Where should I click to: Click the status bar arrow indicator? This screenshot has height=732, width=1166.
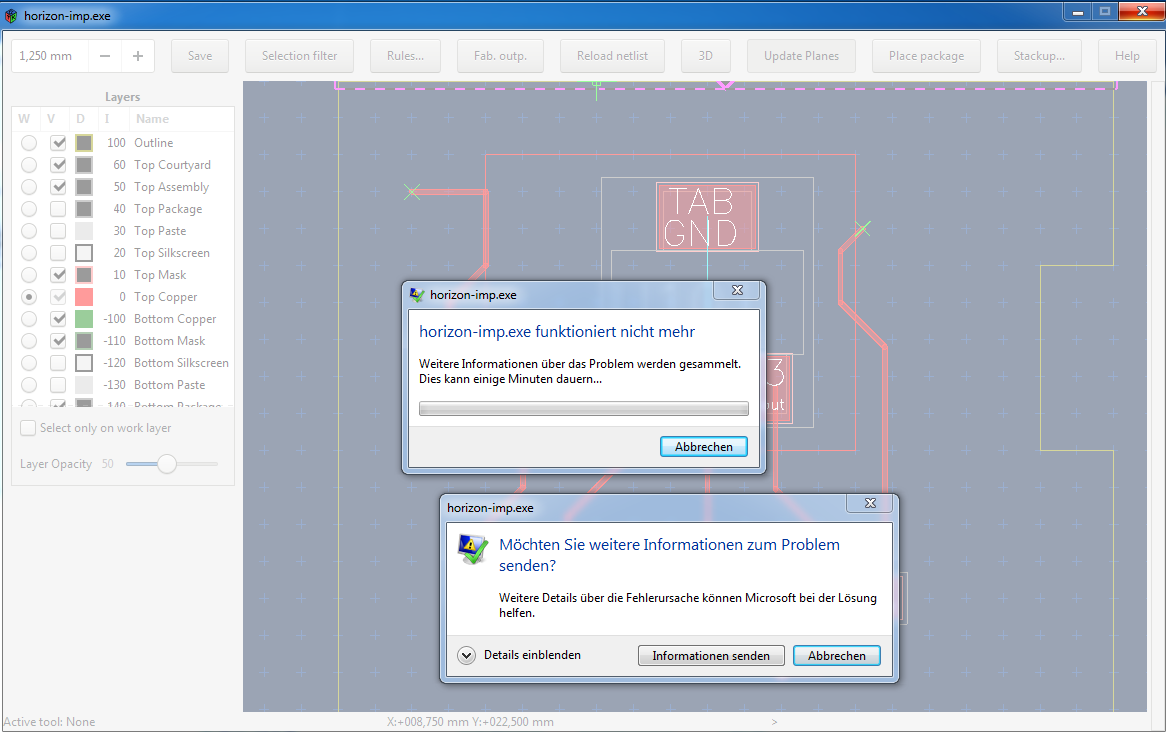pos(774,722)
